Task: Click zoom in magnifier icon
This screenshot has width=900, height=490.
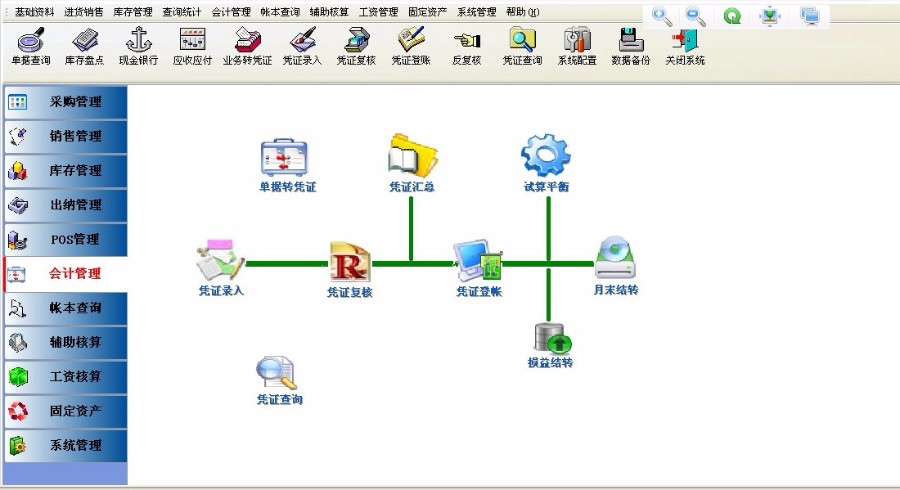Action: point(662,16)
